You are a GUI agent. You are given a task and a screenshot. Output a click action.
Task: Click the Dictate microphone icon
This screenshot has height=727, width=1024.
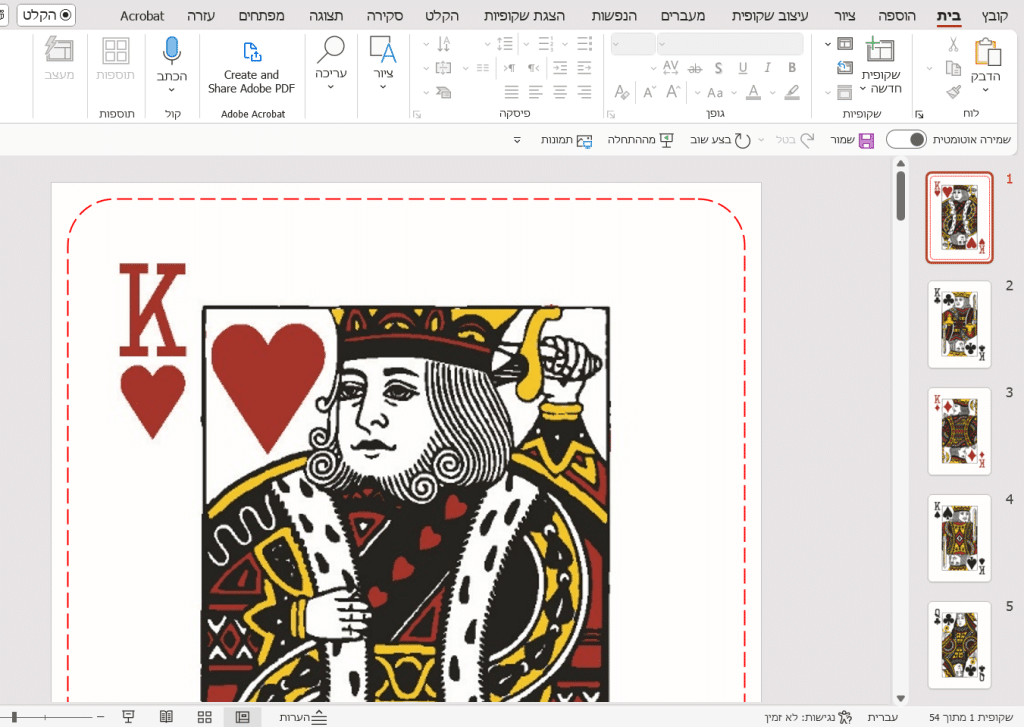(171, 51)
